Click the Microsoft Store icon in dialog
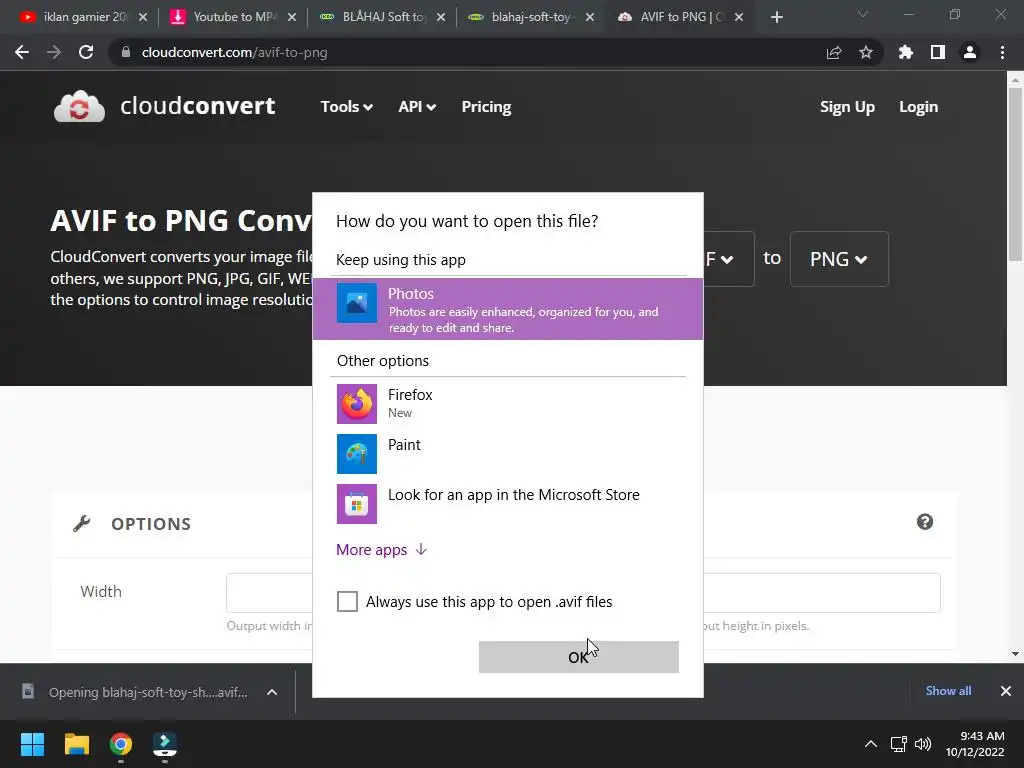 [357, 504]
